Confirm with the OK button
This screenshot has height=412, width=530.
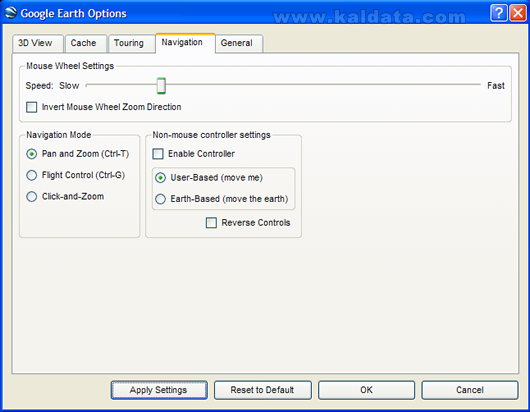(366, 390)
